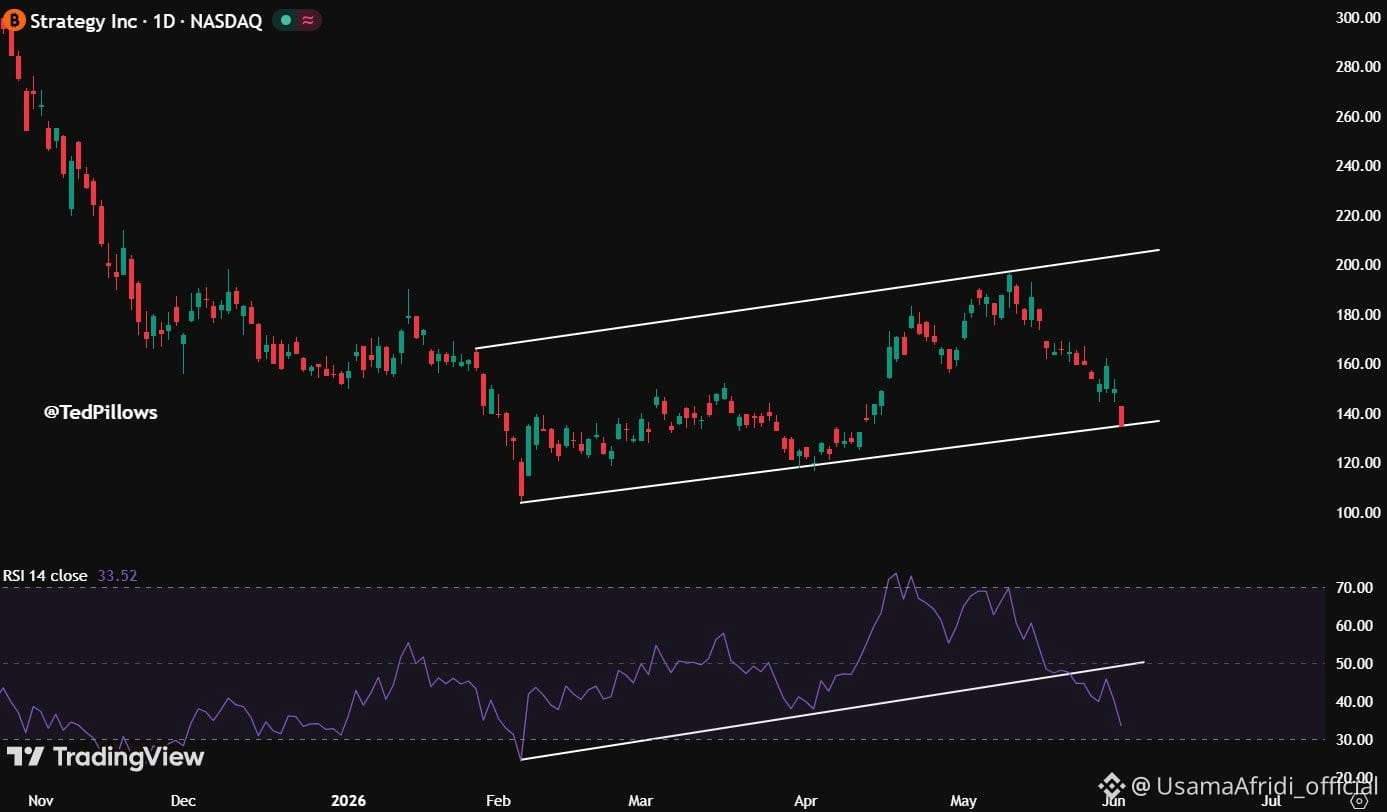Click the orange Bitcoin symbol logo
This screenshot has height=812, width=1387.
[x=15, y=20]
